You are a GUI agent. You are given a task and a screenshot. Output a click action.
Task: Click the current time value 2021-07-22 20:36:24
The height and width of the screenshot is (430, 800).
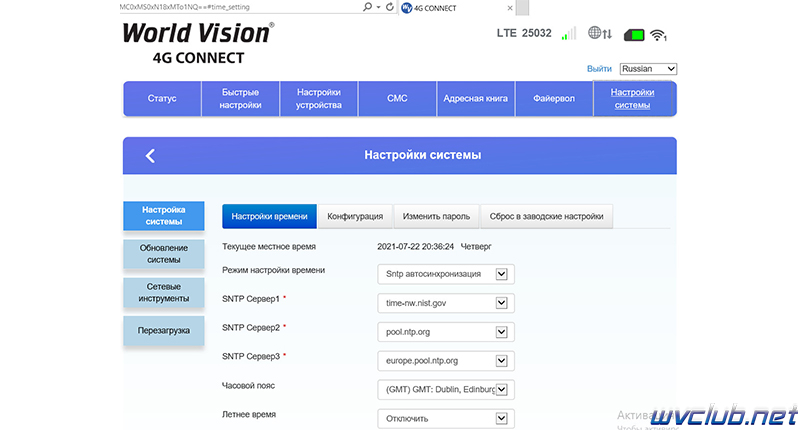415,247
